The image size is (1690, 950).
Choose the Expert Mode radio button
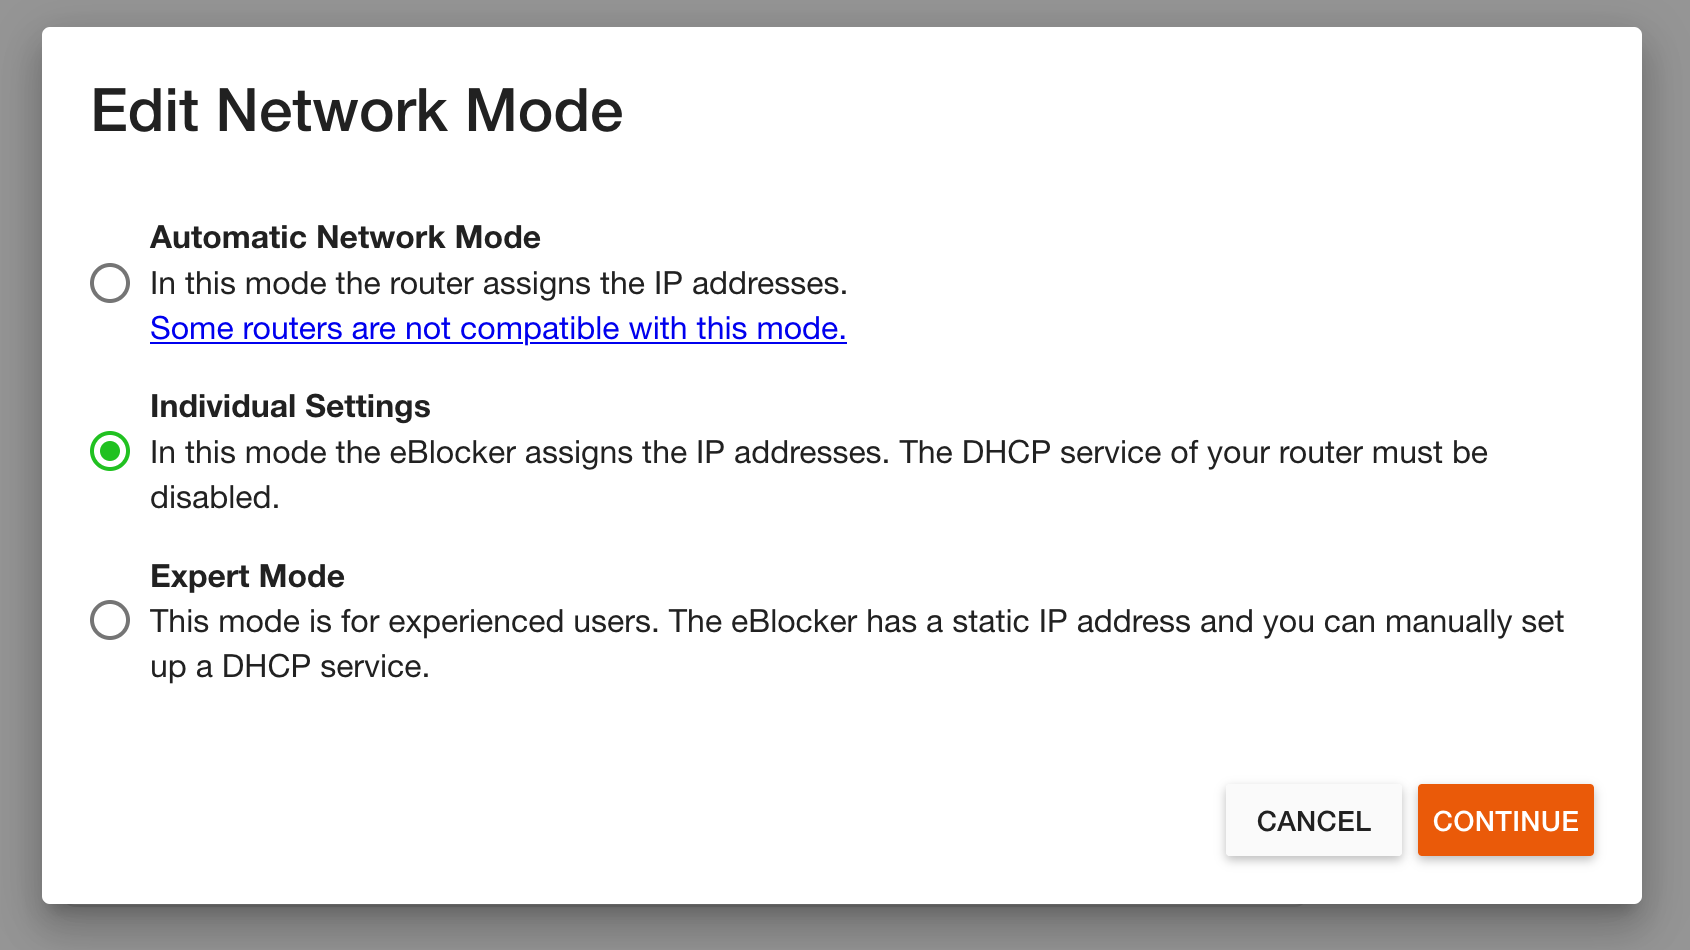tap(110, 621)
